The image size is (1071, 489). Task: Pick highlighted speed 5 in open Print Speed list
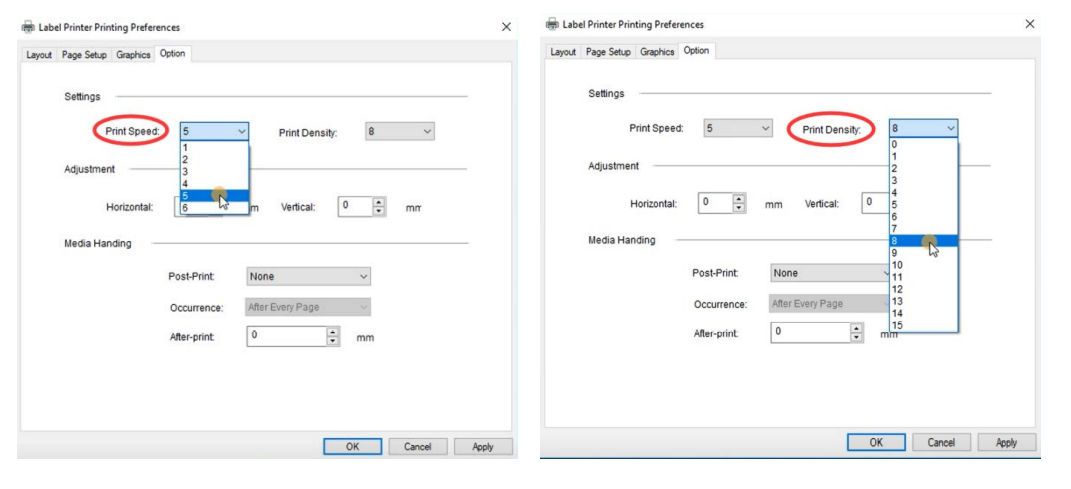pos(214,195)
